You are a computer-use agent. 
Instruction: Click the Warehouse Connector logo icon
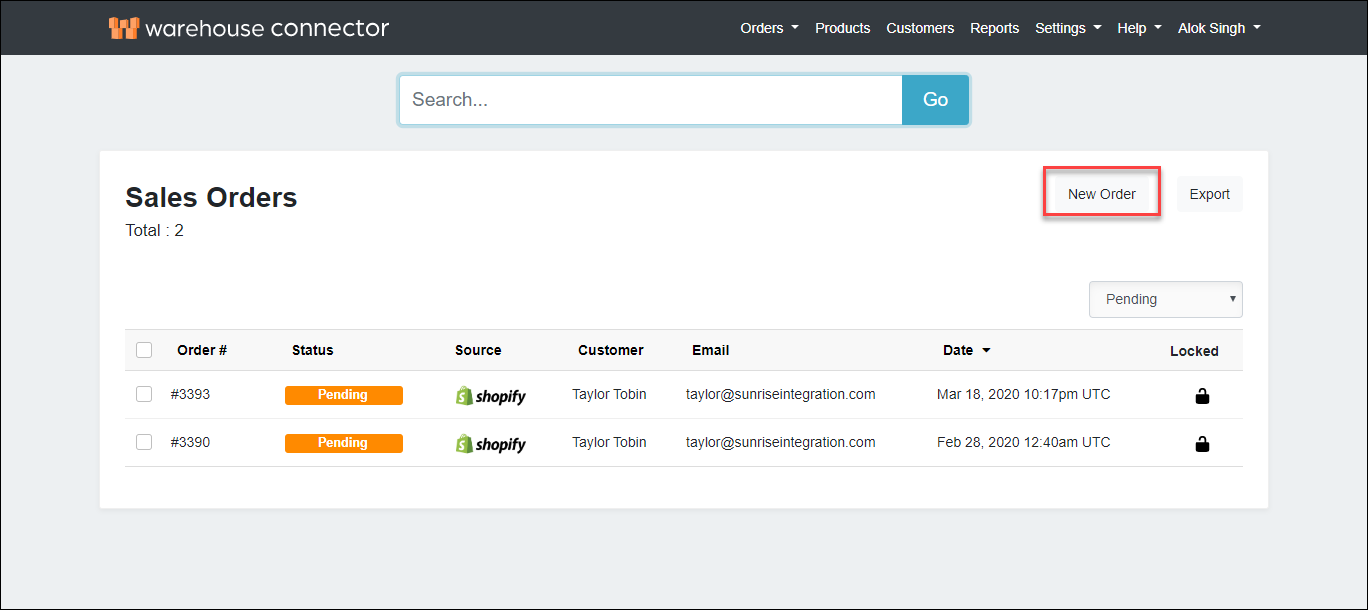click(x=124, y=28)
